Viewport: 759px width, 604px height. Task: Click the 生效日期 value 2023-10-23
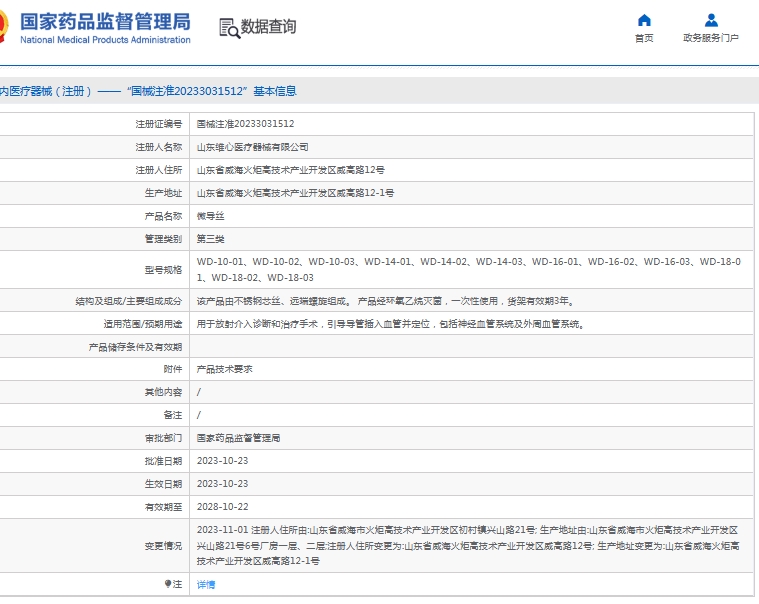[x=223, y=484]
